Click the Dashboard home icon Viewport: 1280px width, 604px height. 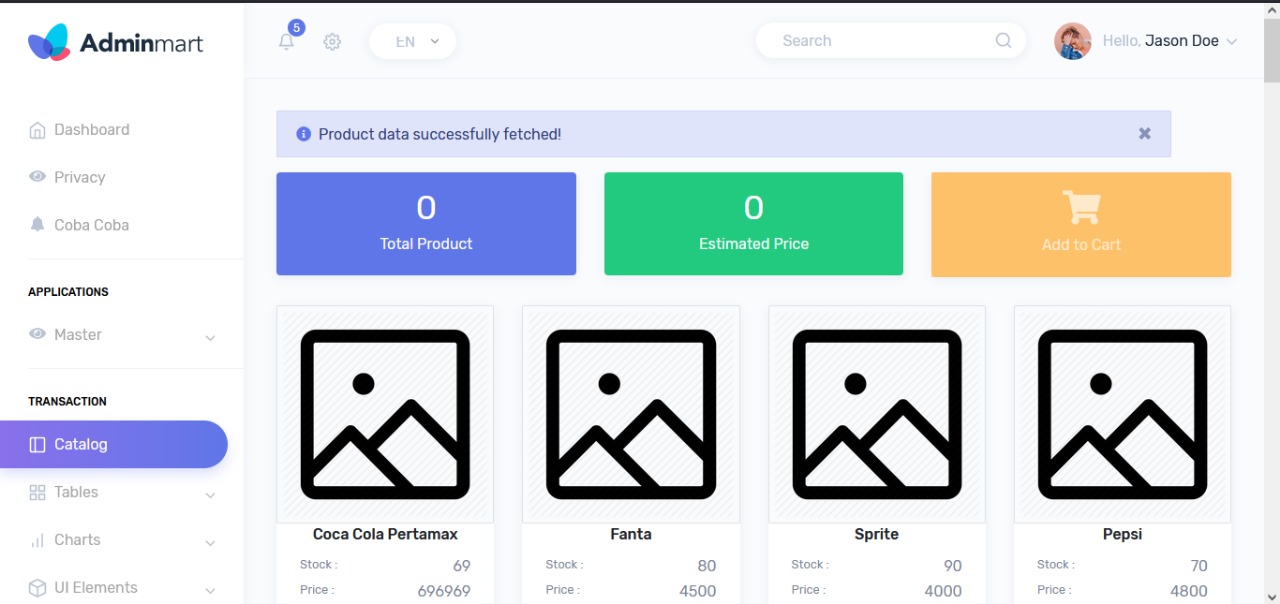pos(37,130)
